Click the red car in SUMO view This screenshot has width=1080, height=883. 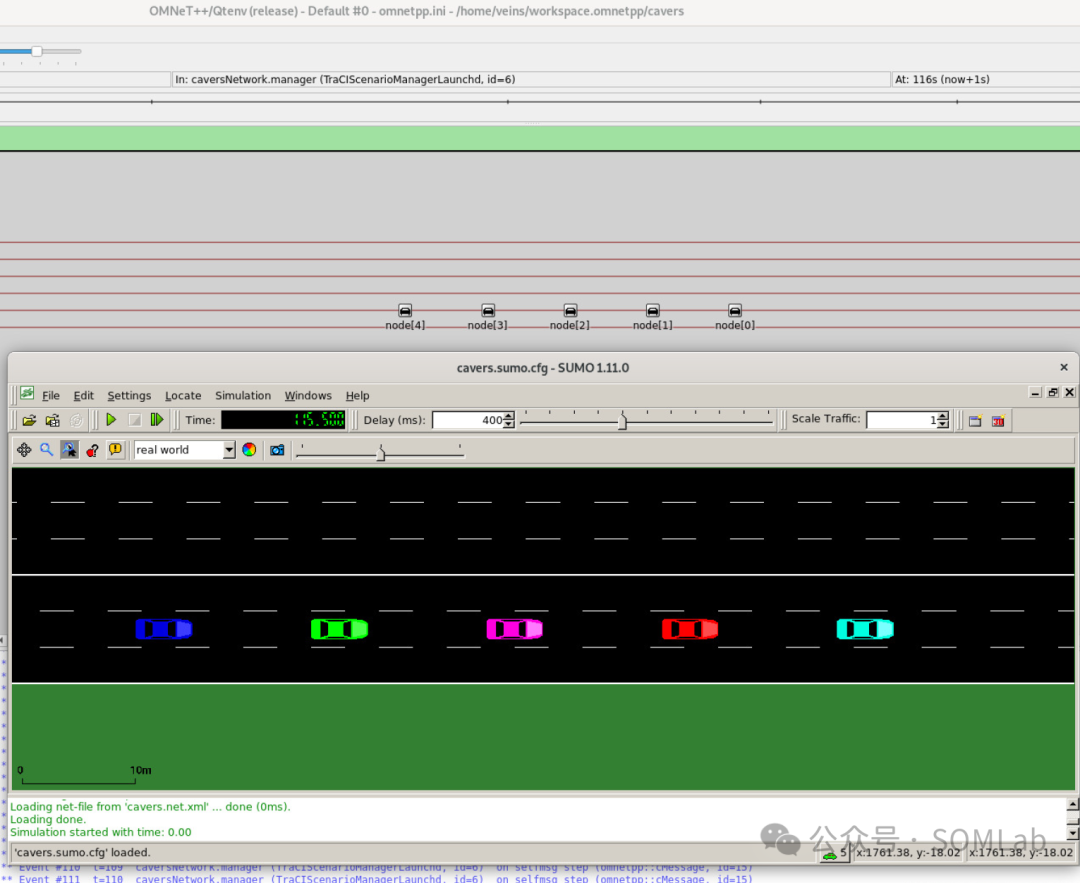click(689, 629)
